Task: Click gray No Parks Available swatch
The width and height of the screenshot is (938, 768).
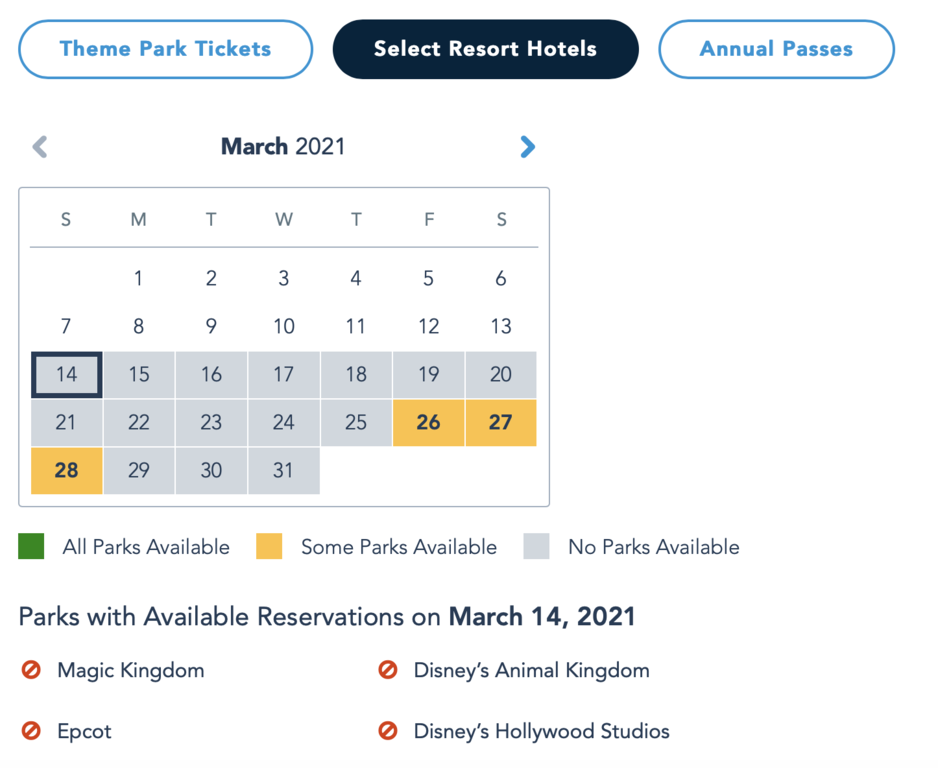Action: 537,546
